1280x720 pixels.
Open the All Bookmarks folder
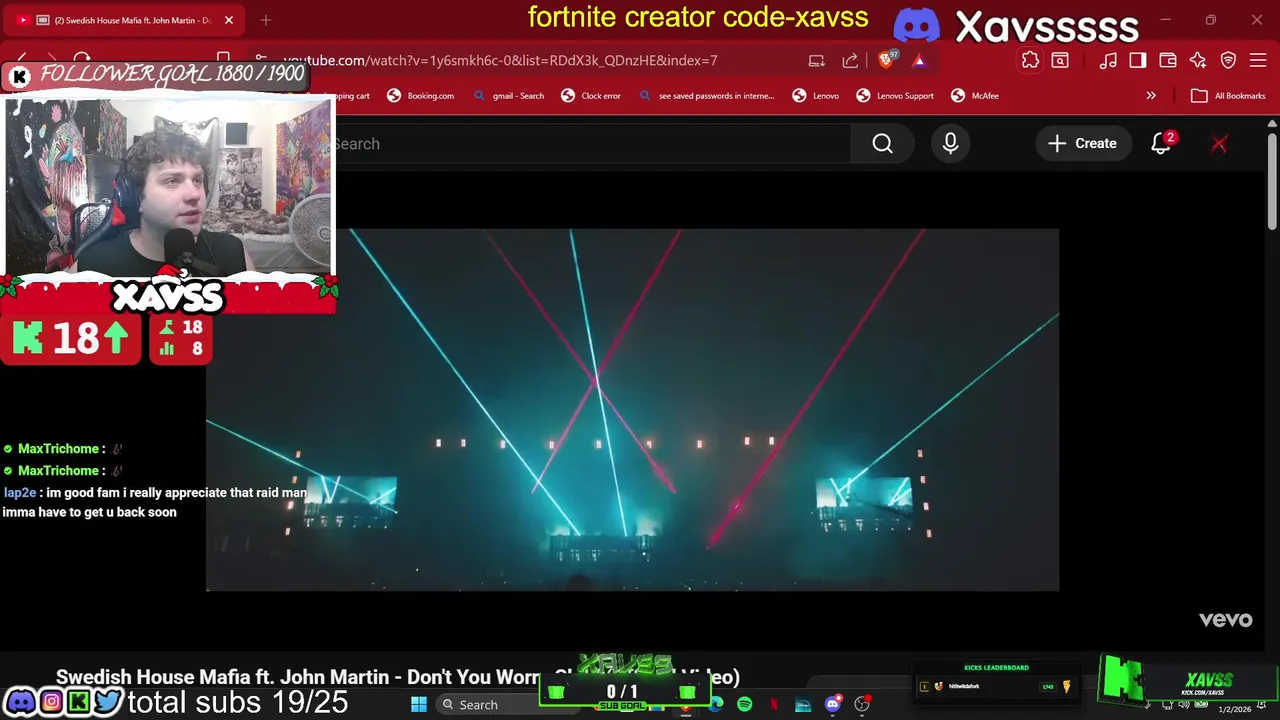coord(1228,96)
